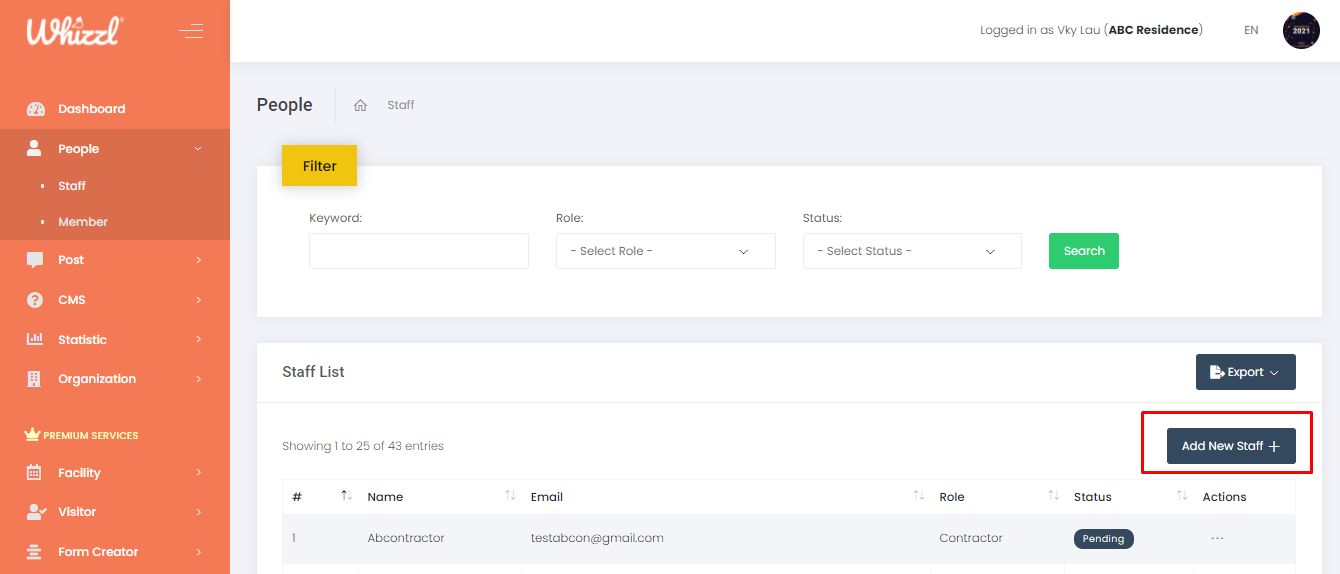1340x574 pixels.
Task: Open the Member submenu item
Action: point(83,222)
